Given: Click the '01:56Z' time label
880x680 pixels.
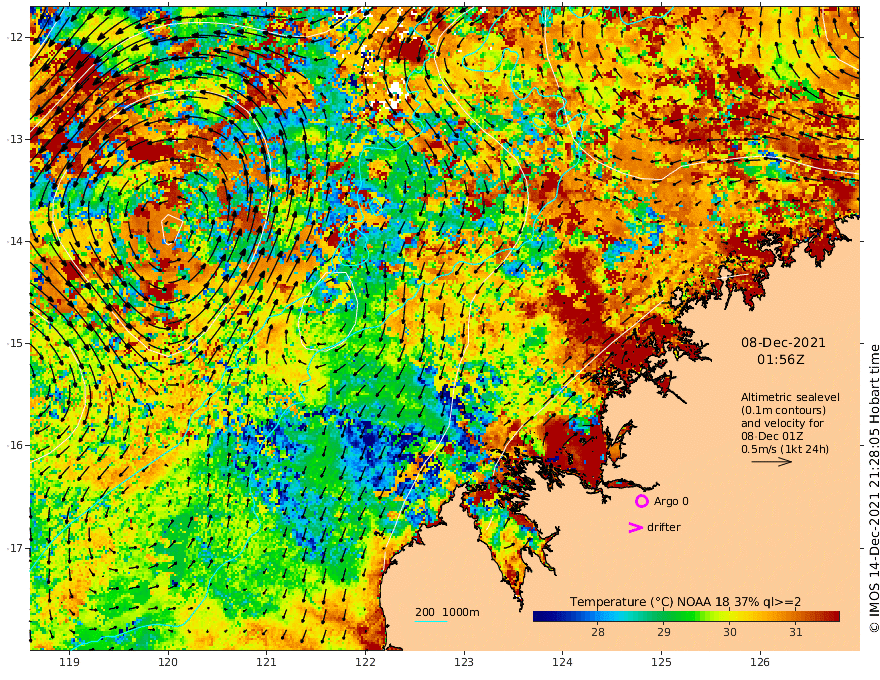Looking at the screenshot, I should click(781, 360).
